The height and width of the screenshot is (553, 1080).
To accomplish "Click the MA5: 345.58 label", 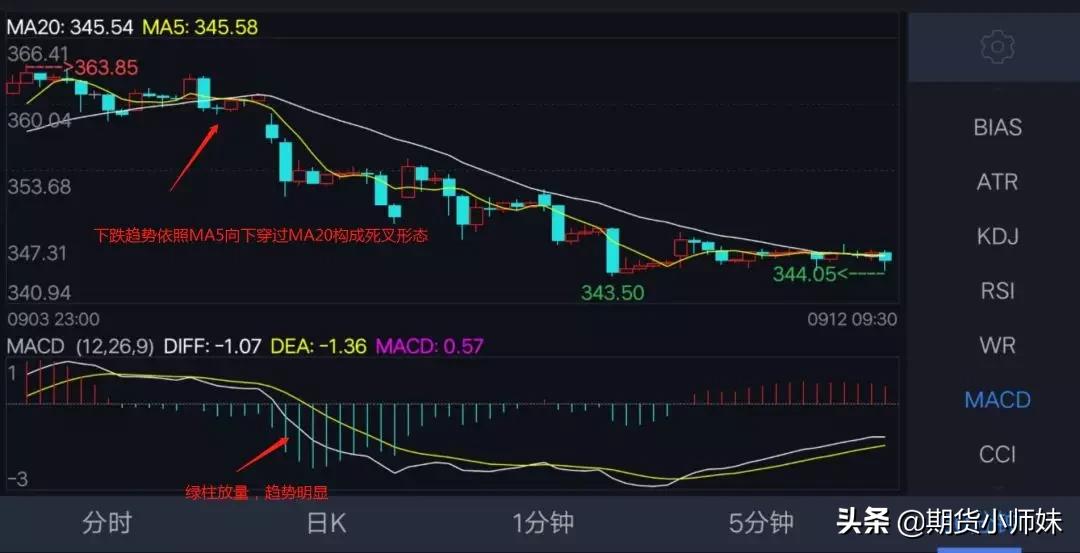I will pyautogui.click(x=200, y=28).
